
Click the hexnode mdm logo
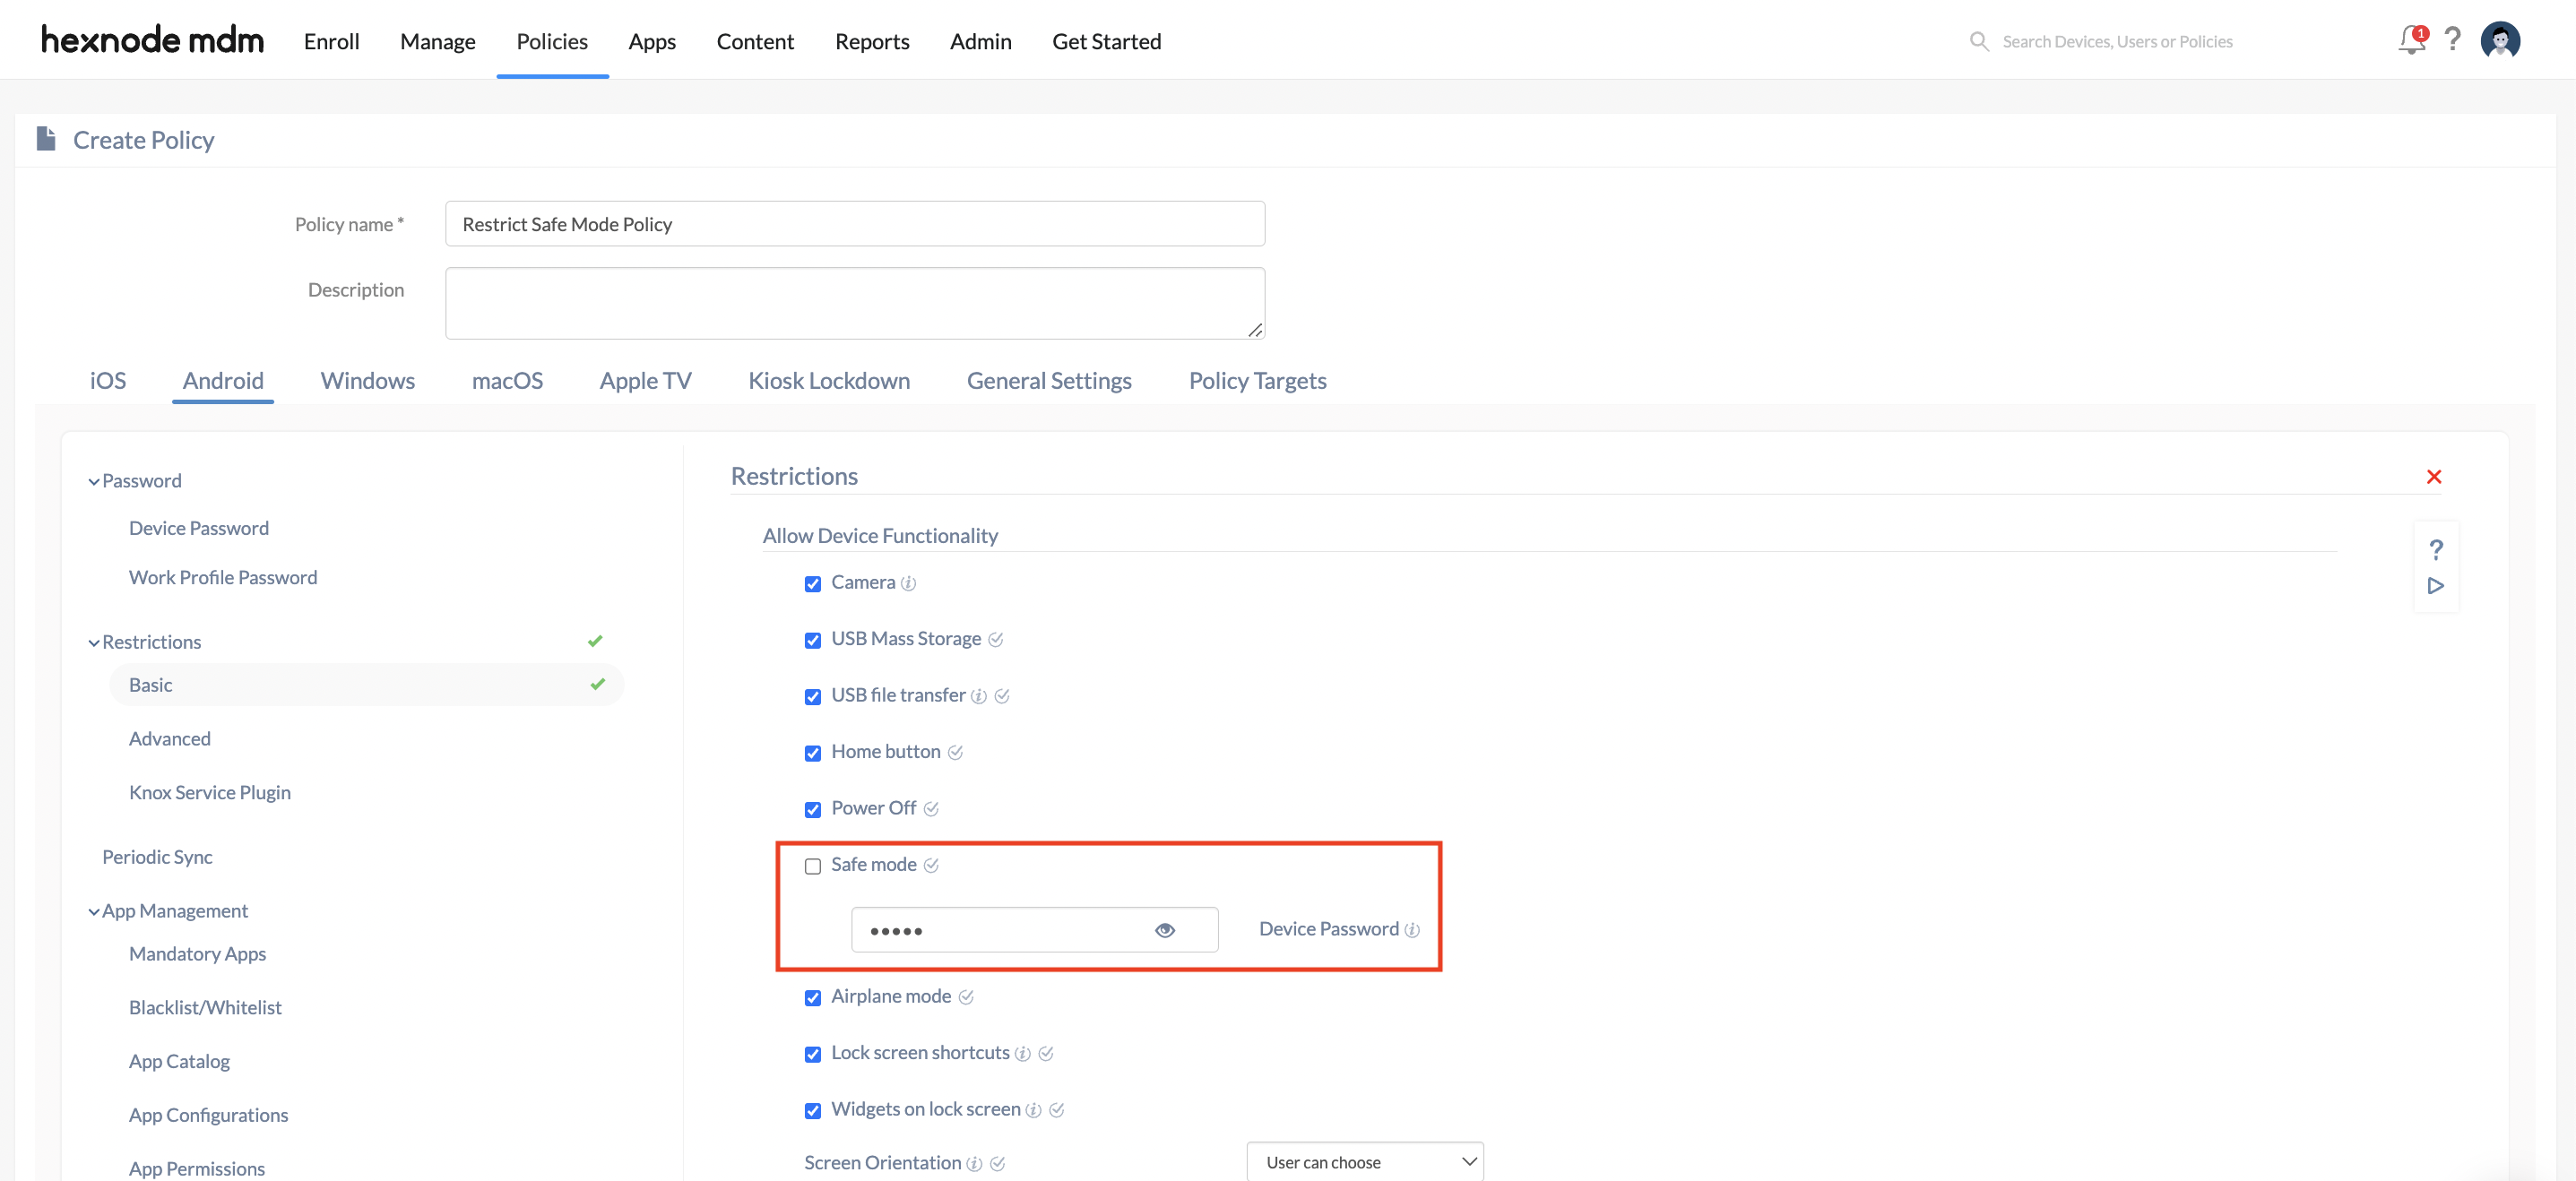(x=152, y=41)
